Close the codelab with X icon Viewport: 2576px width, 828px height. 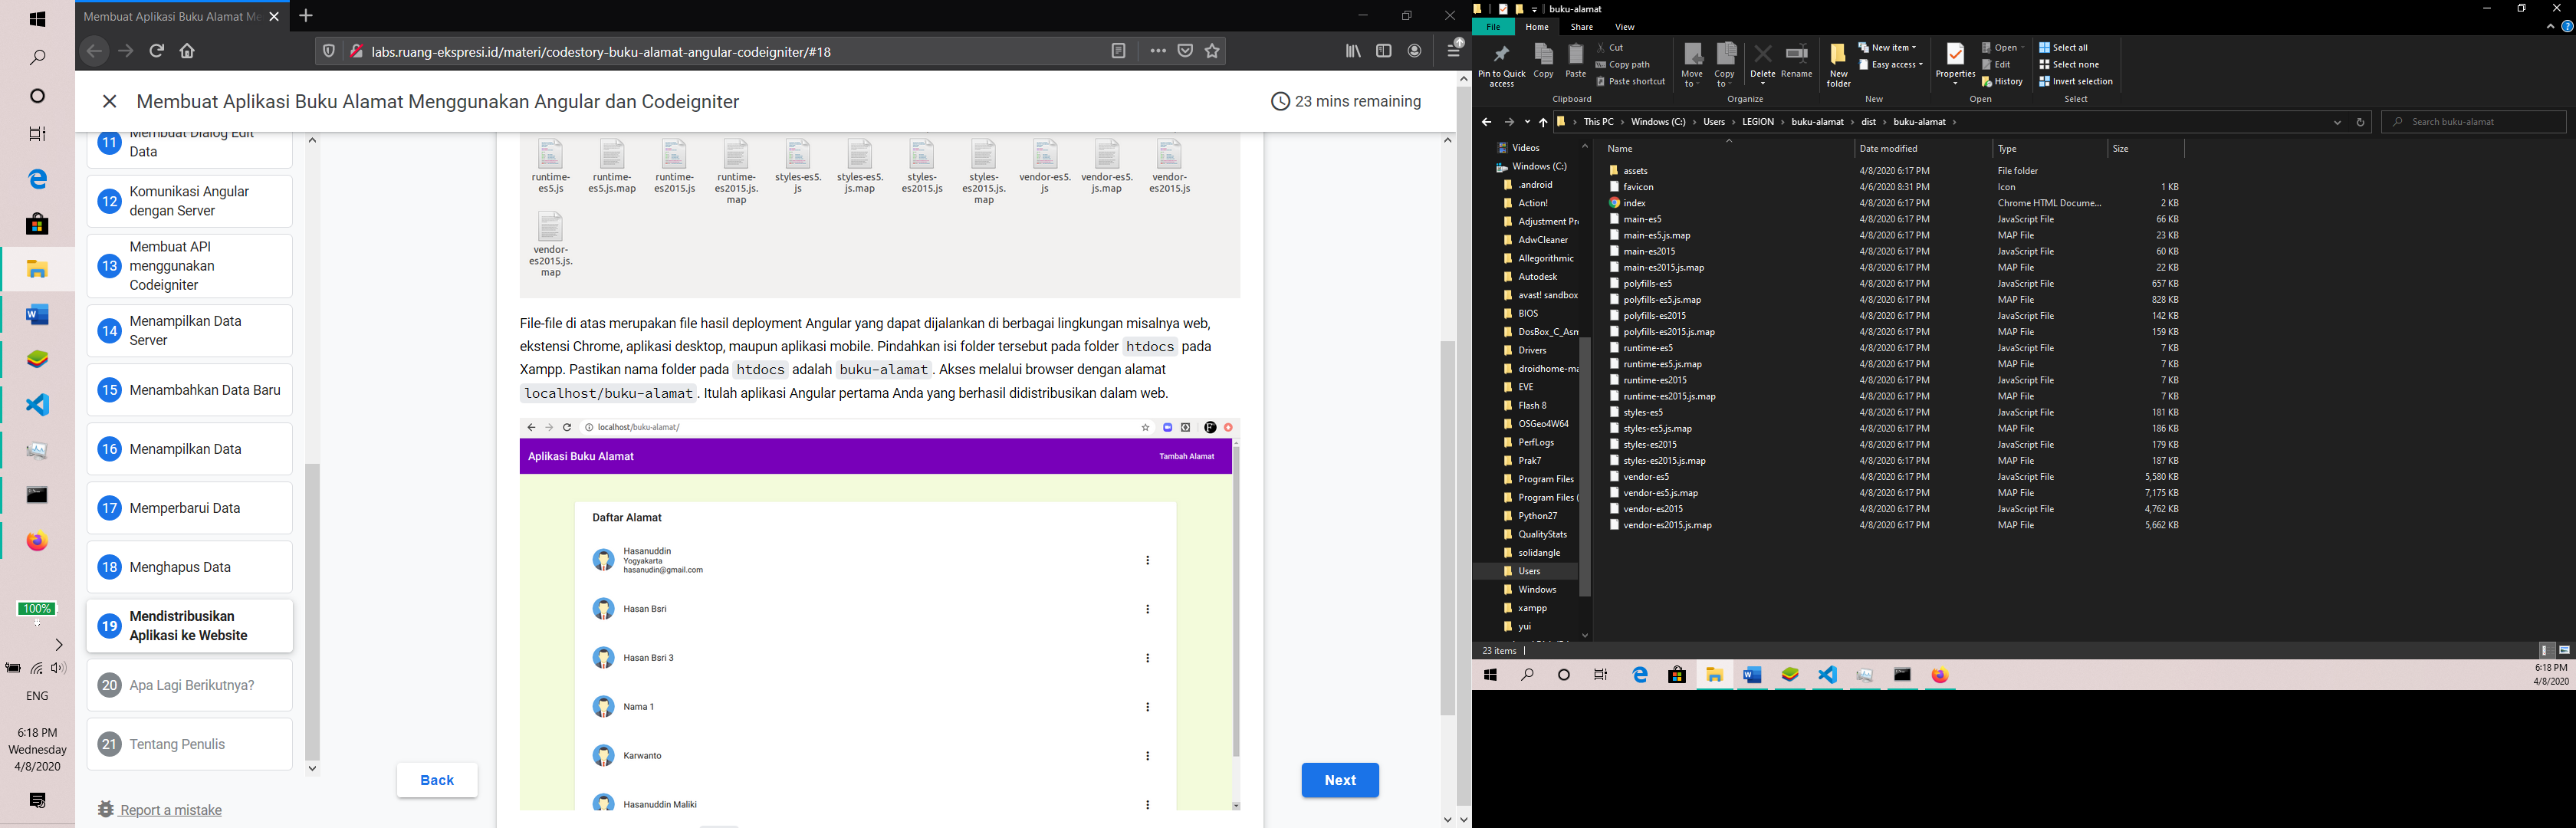[x=110, y=101]
